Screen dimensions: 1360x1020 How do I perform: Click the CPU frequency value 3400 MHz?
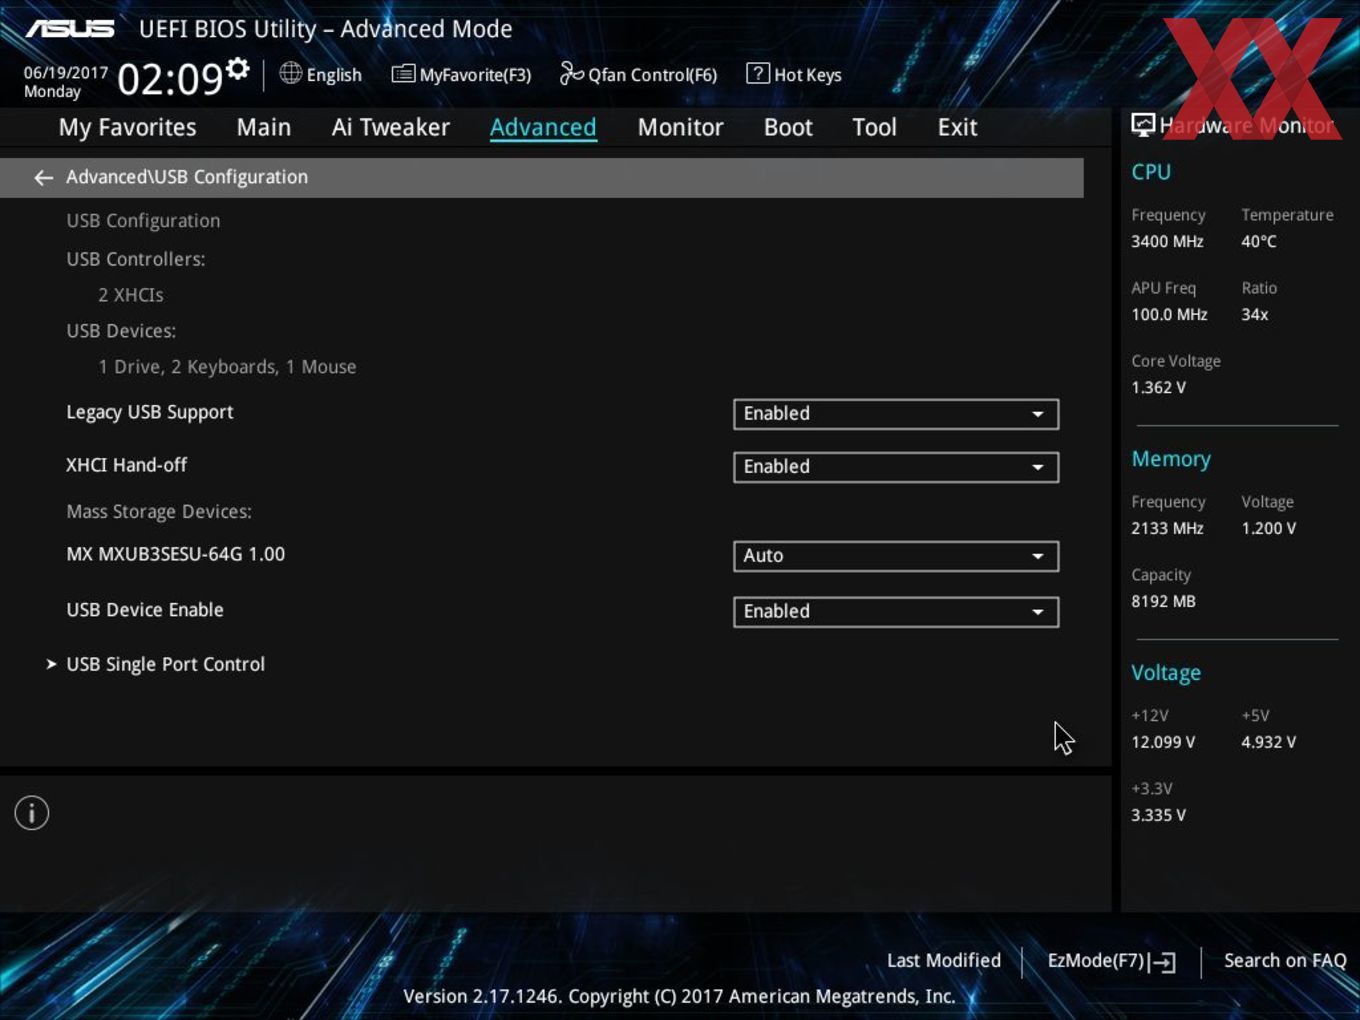tap(1167, 241)
